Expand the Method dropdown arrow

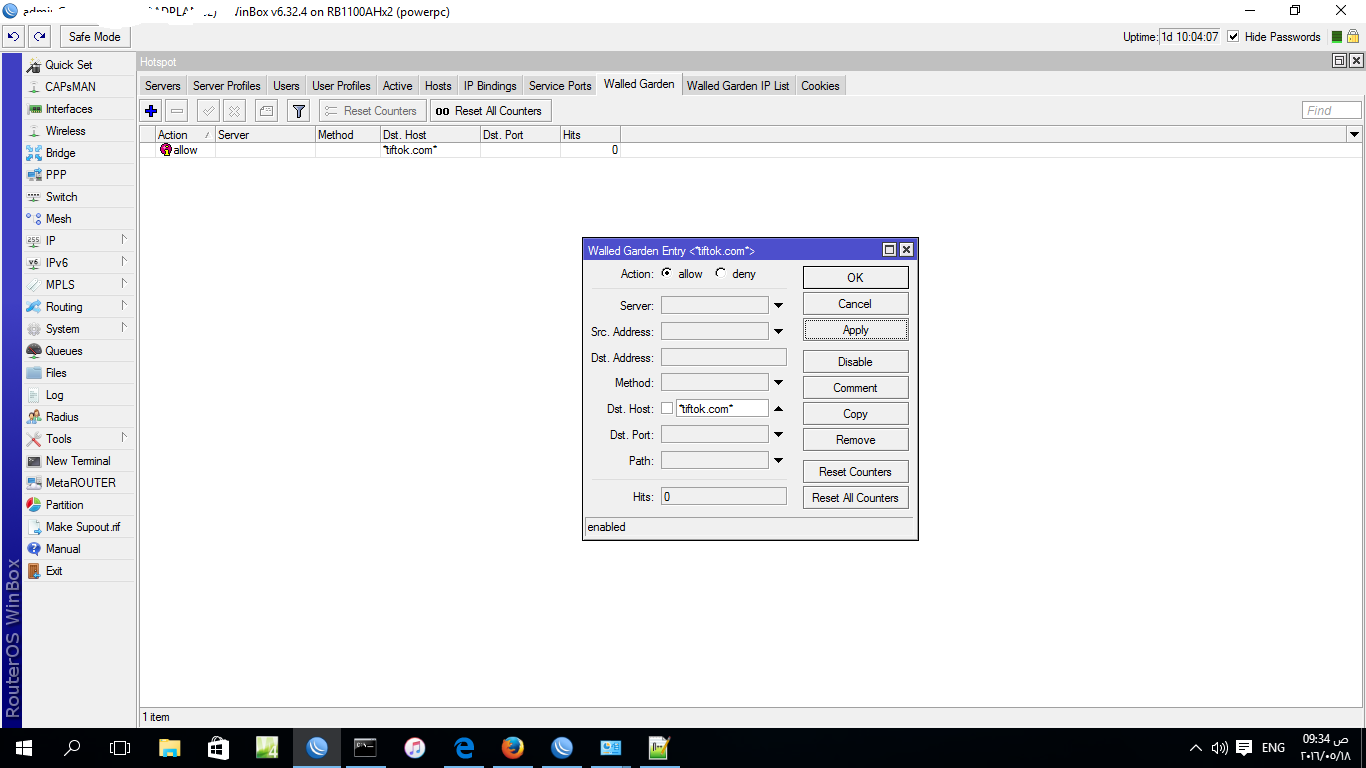point(778,383)
